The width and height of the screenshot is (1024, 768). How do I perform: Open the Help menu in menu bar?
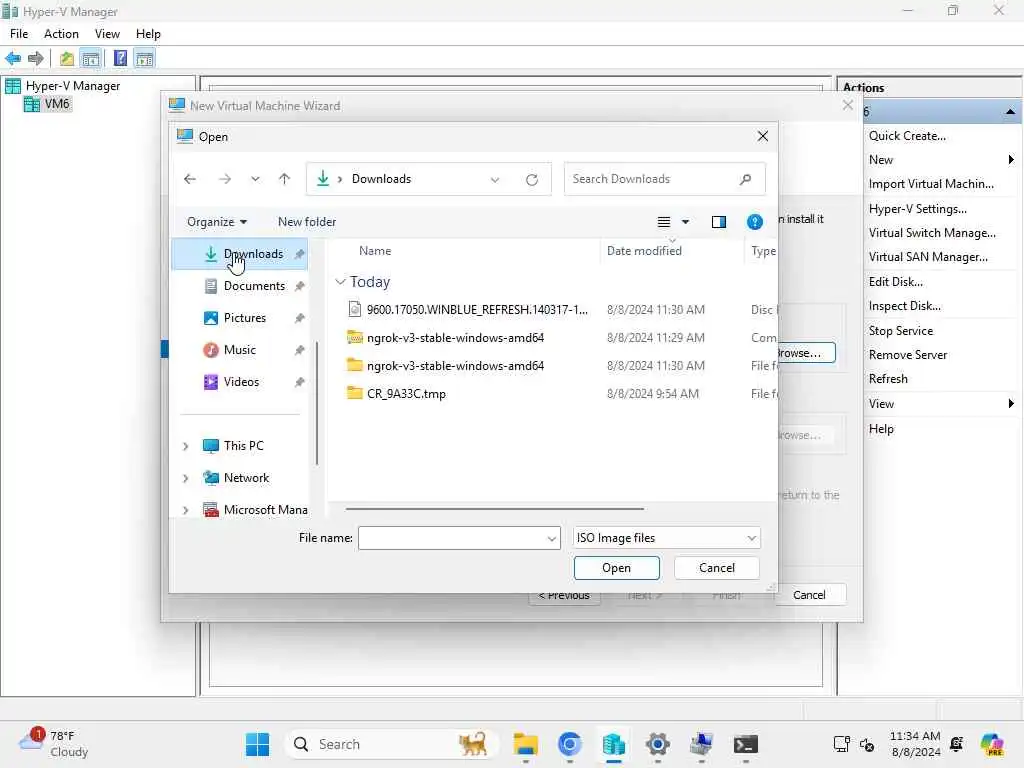(148, 34)
